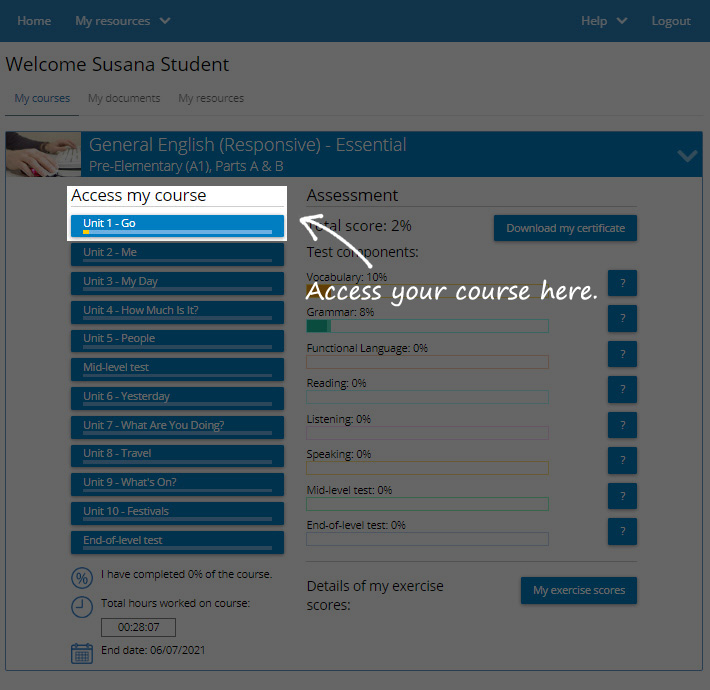Switch to the My documents tab
This screenshot has height=690, width=710.
(x=124, y=98)
